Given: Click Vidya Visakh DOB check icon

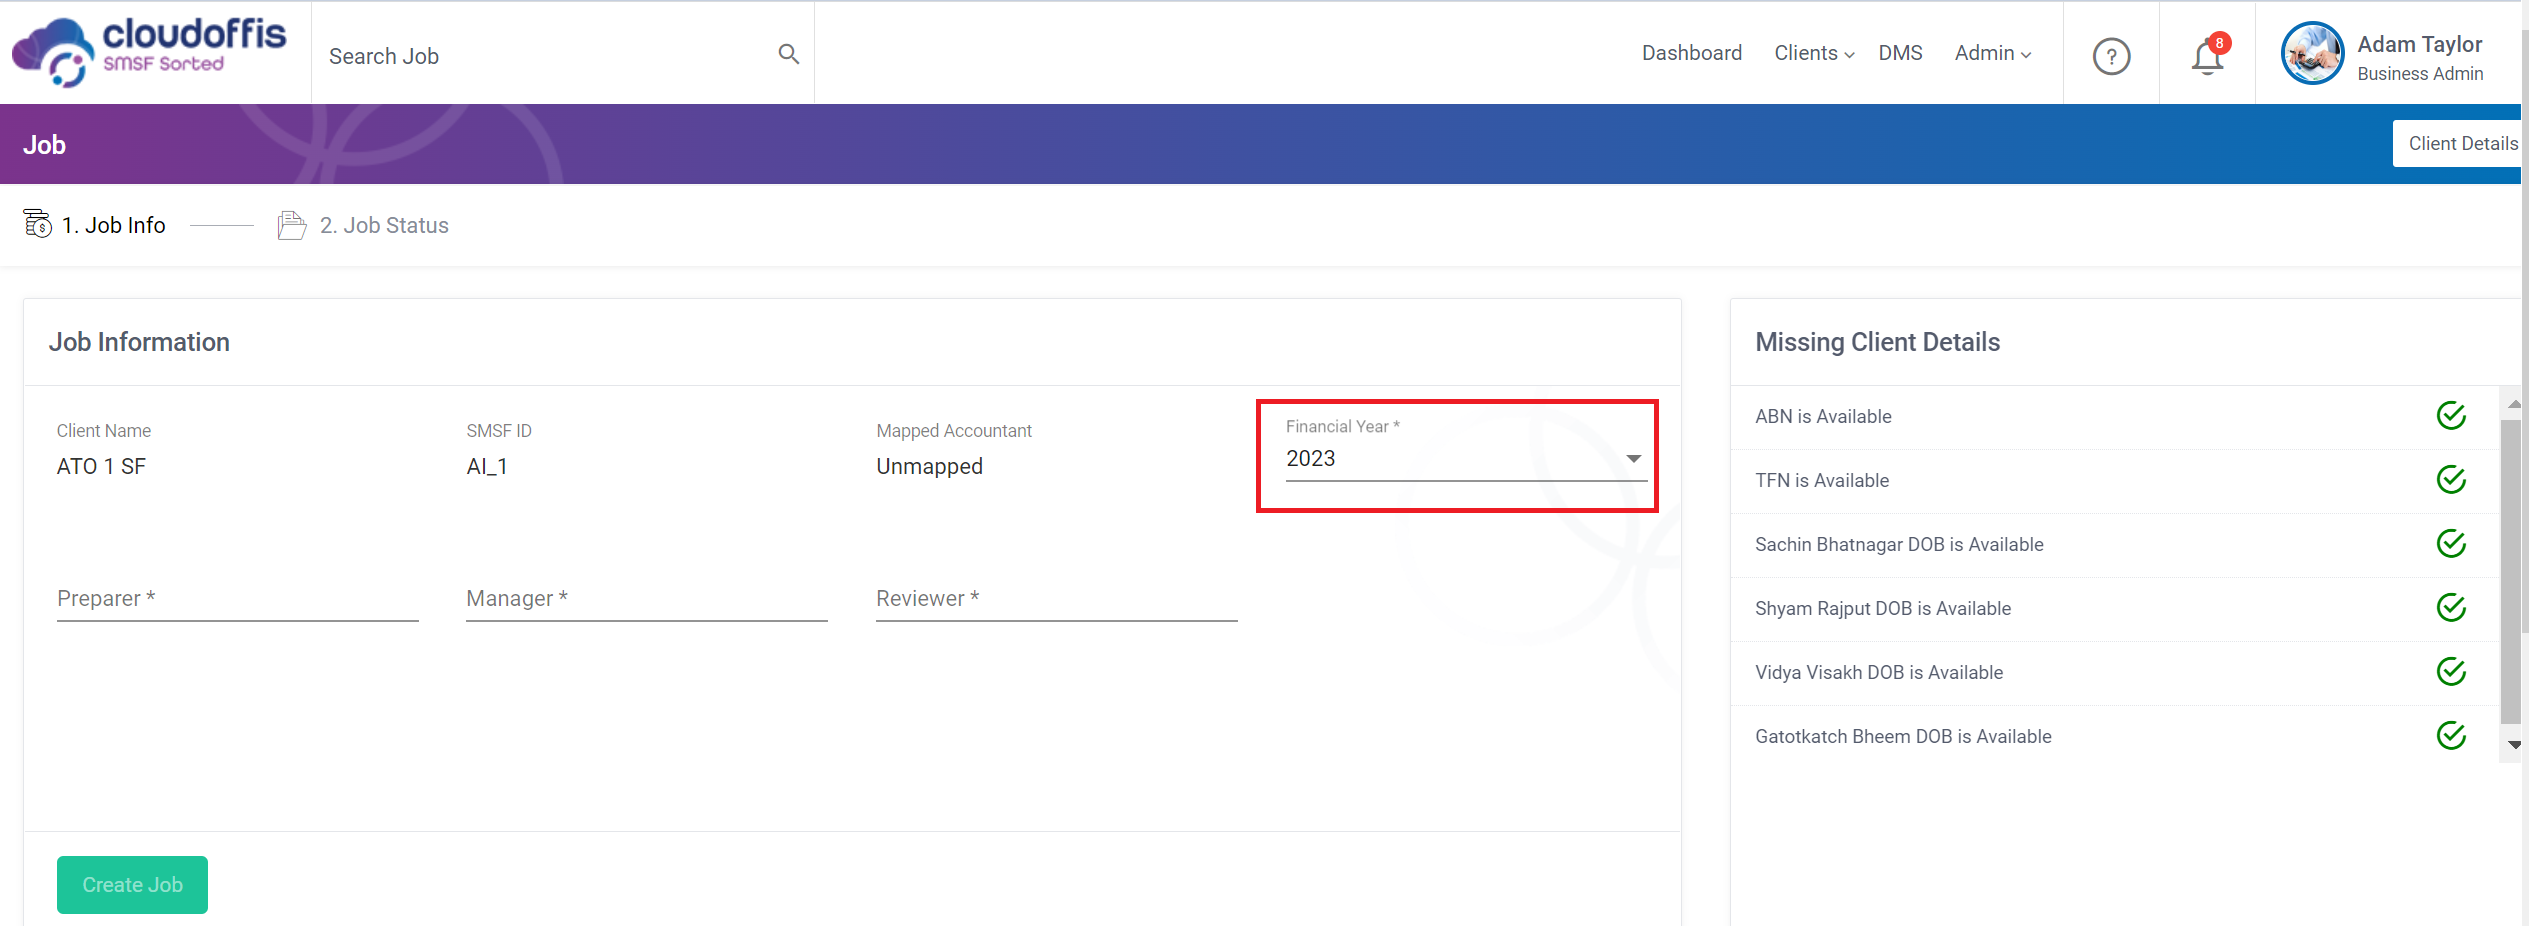Looking at the screenshot, I should click(2451, 671).
